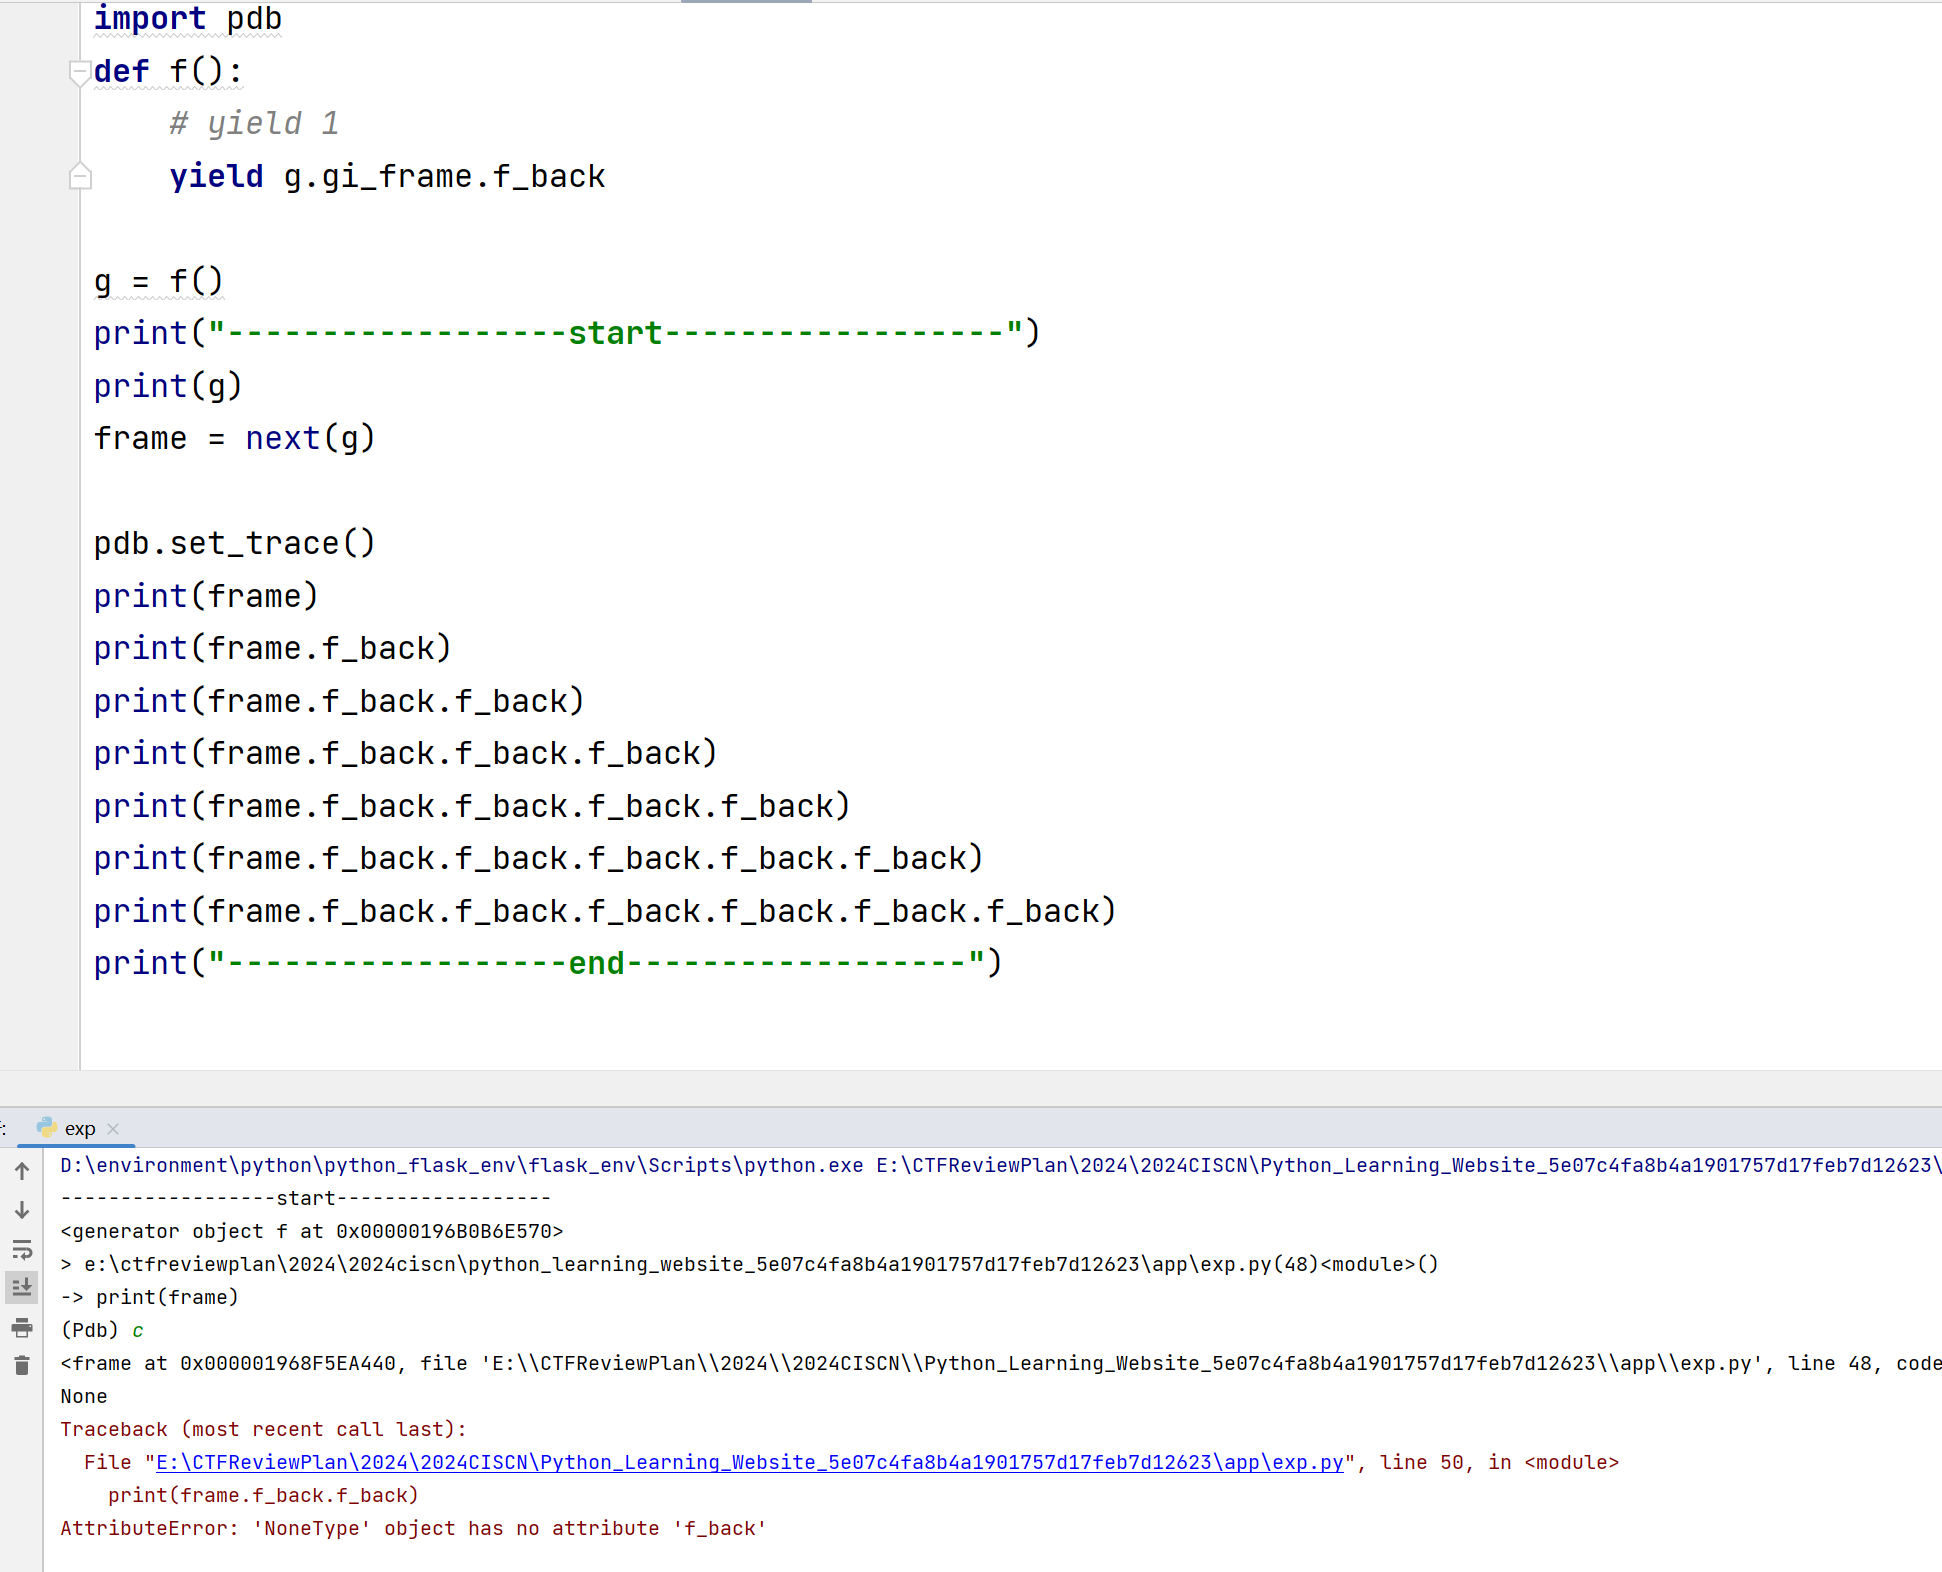Click 'Traceback (most recent call last):' line
The width and height of the screenshot is (1942, 1572).
click(x=263, y=1429)
